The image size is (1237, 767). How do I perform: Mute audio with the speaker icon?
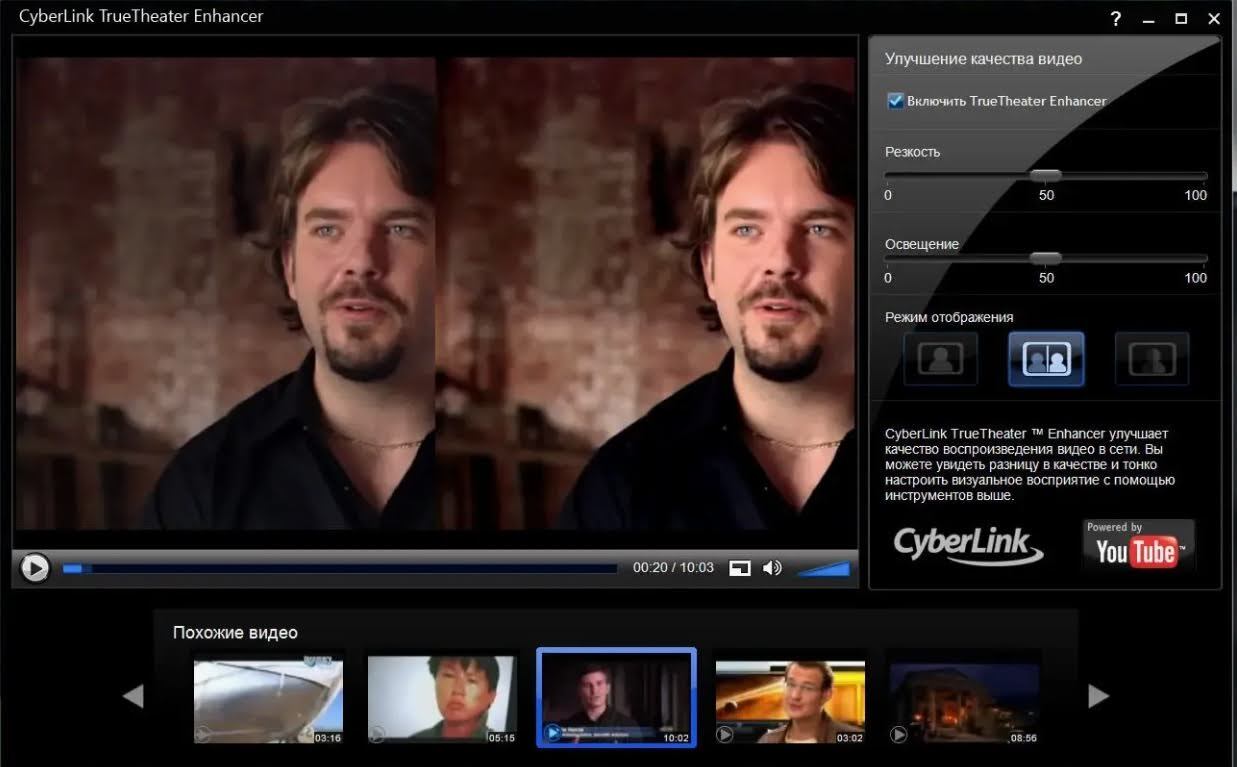click(x=772, y=568)
